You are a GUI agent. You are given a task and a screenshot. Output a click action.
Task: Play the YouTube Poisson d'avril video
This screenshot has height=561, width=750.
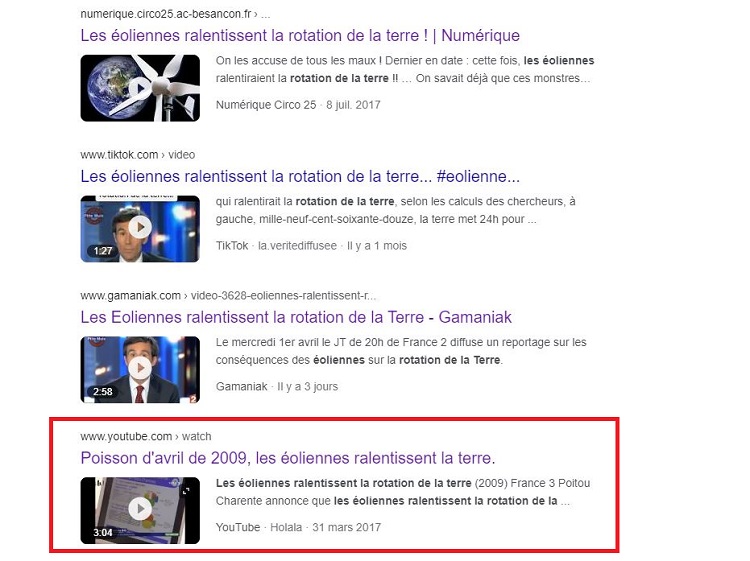140,510
